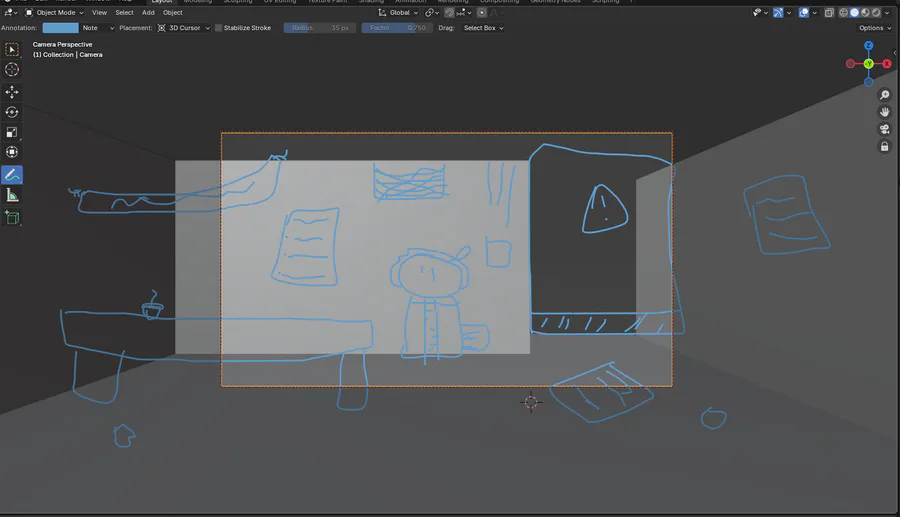Image resolution: width=900 pixels, height=517 pixels.
Task: Choose the Move tool
Action: point(11,92)
